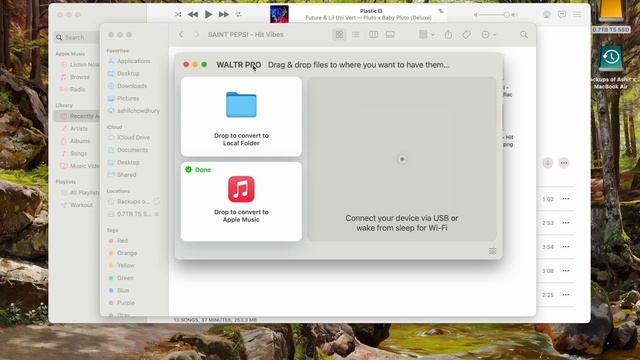The width and height of the screenshot is (640, 360).
Task: Click the Plastic album artwork thumbnail
Action: (x=279, y=14)
